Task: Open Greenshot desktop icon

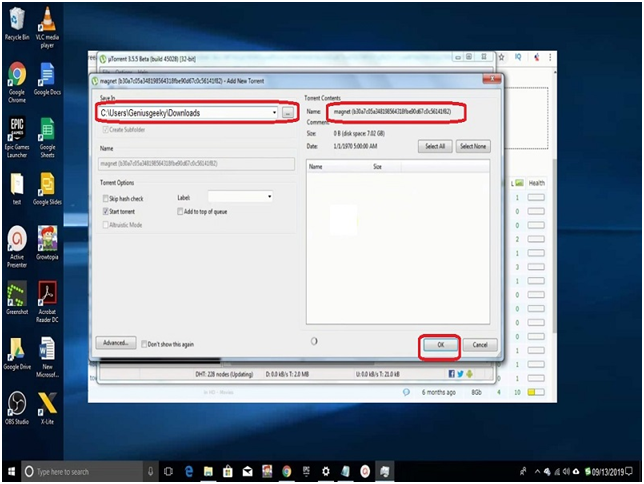Action: click(x=17, y=298)
